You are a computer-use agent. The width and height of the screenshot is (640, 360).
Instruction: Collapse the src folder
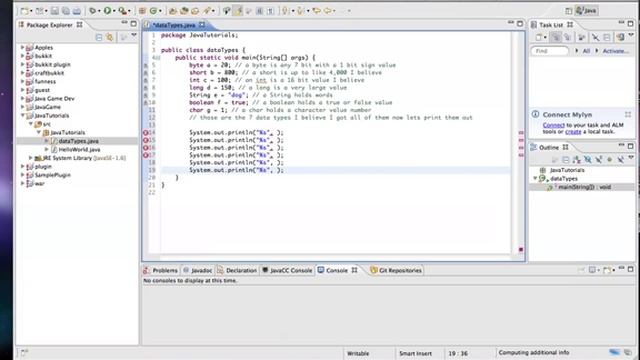[31, 124]
